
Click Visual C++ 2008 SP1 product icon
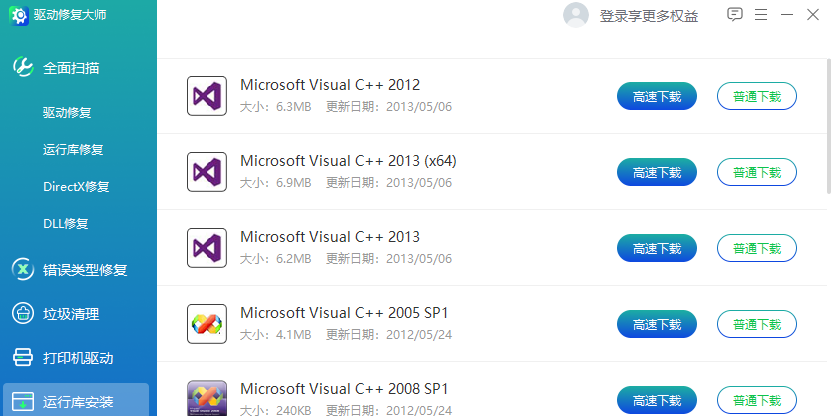[207, 398]
